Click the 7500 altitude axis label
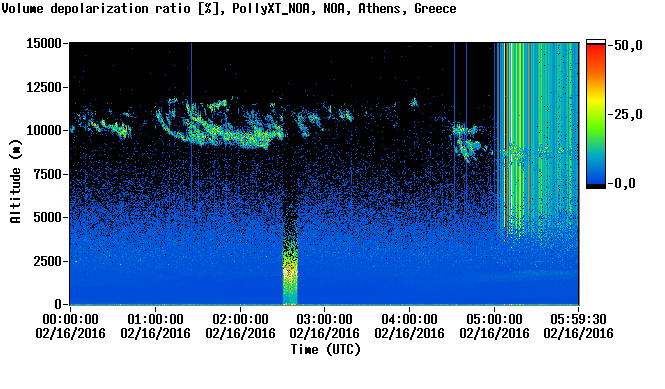This screenshot has height=389, width=665. click(x=47, y=174)
